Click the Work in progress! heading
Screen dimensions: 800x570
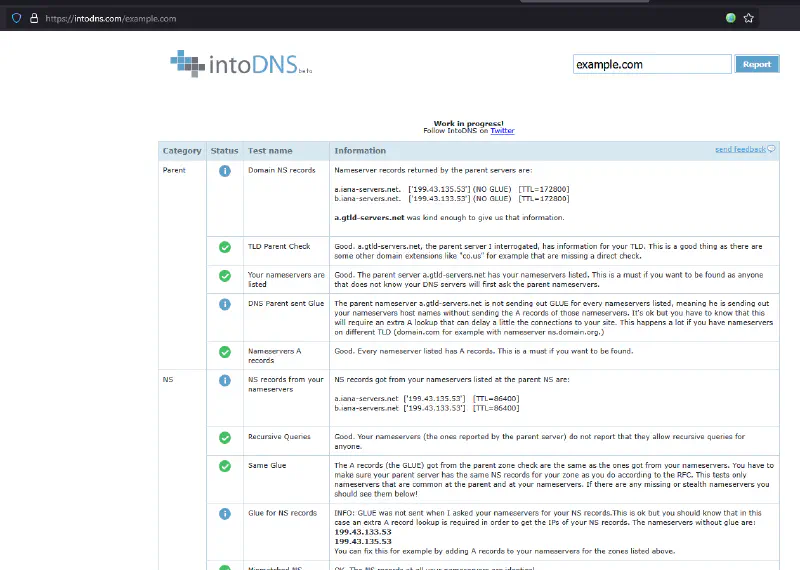(x=468, y=123)
